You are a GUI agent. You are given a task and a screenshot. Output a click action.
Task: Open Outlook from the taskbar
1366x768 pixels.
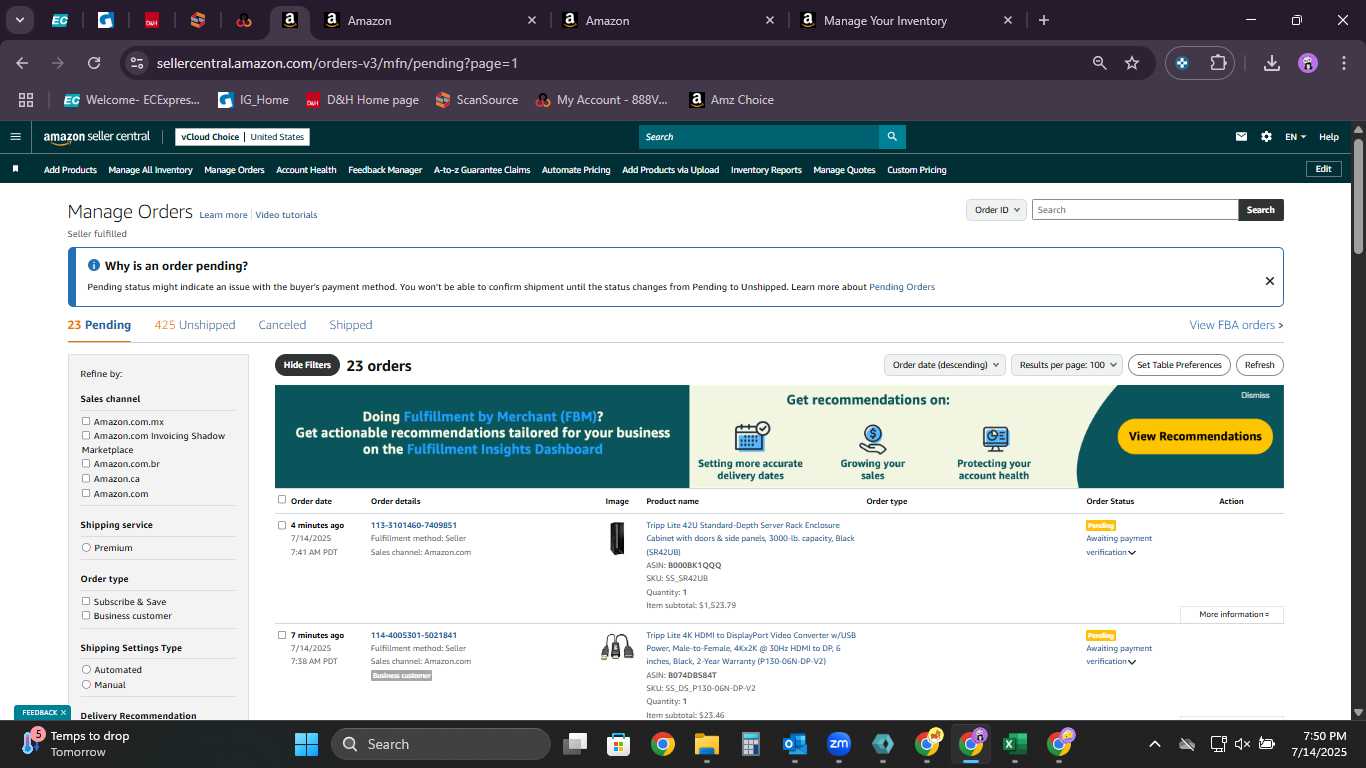[795, 744]
